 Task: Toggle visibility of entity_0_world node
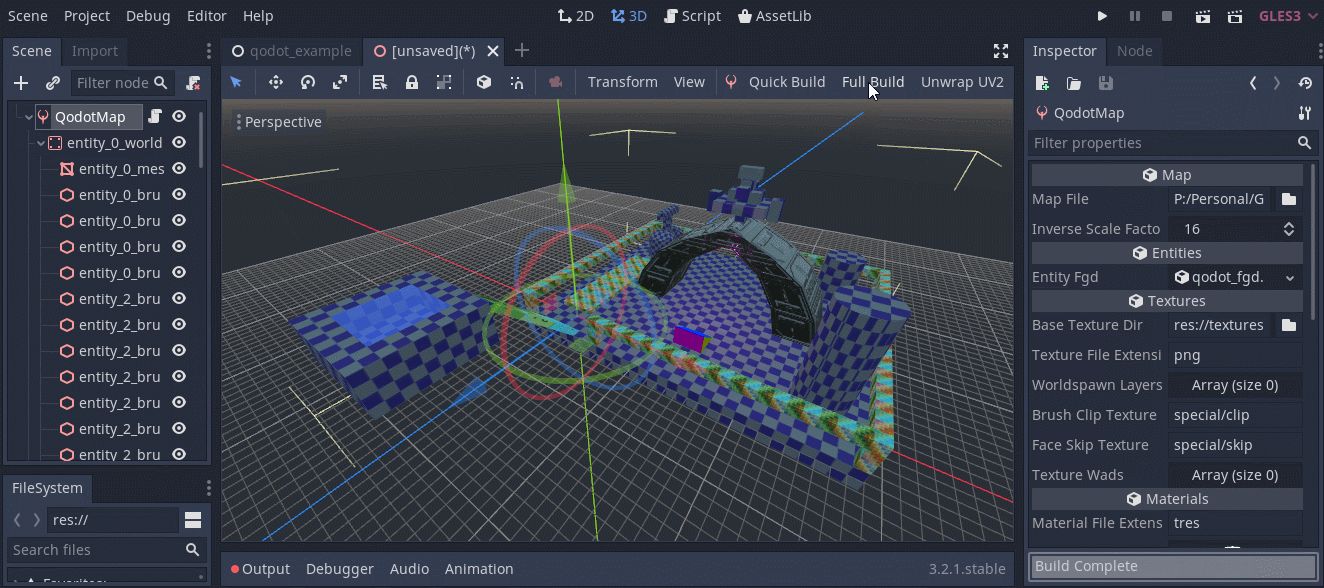[179, 143]
